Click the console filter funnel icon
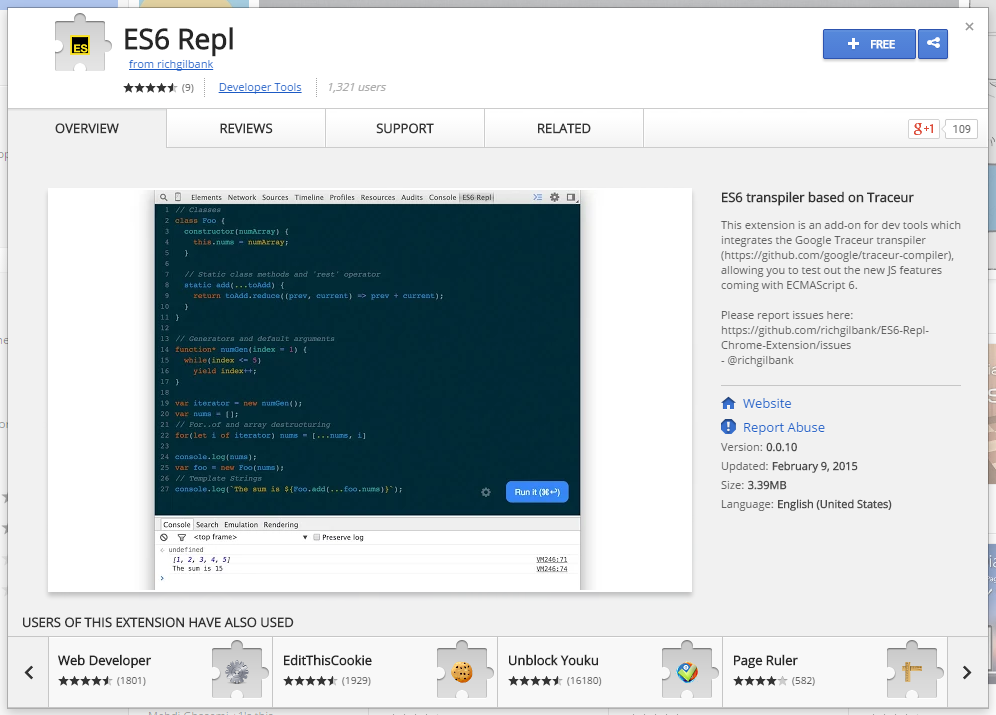The width and height of the screenshot is (996, 715). (x=182, y=537)
